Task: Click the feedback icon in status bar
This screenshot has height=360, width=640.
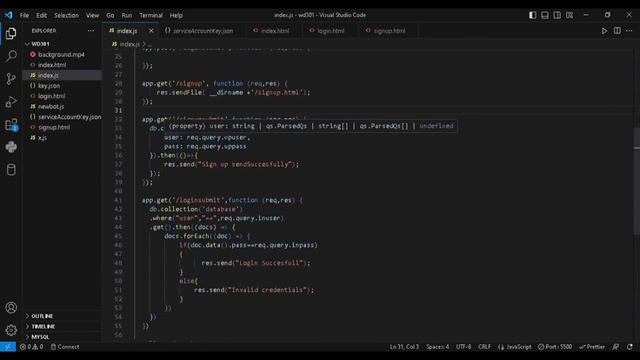Action: click(x=616, y=347)
